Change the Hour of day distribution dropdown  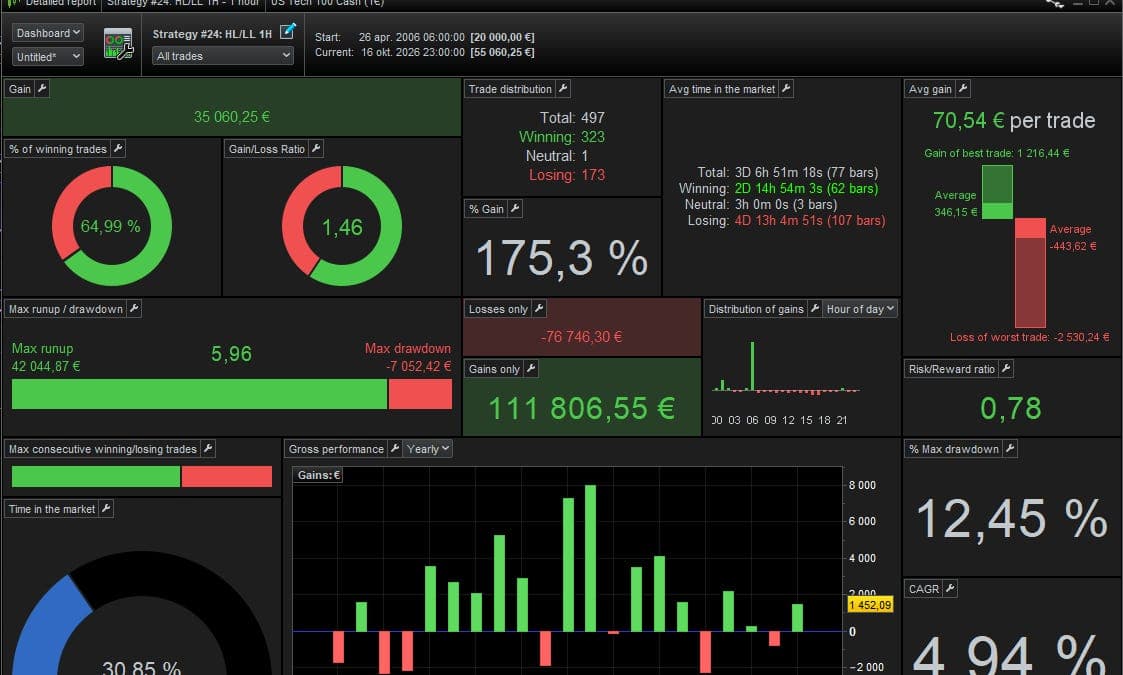860,309
